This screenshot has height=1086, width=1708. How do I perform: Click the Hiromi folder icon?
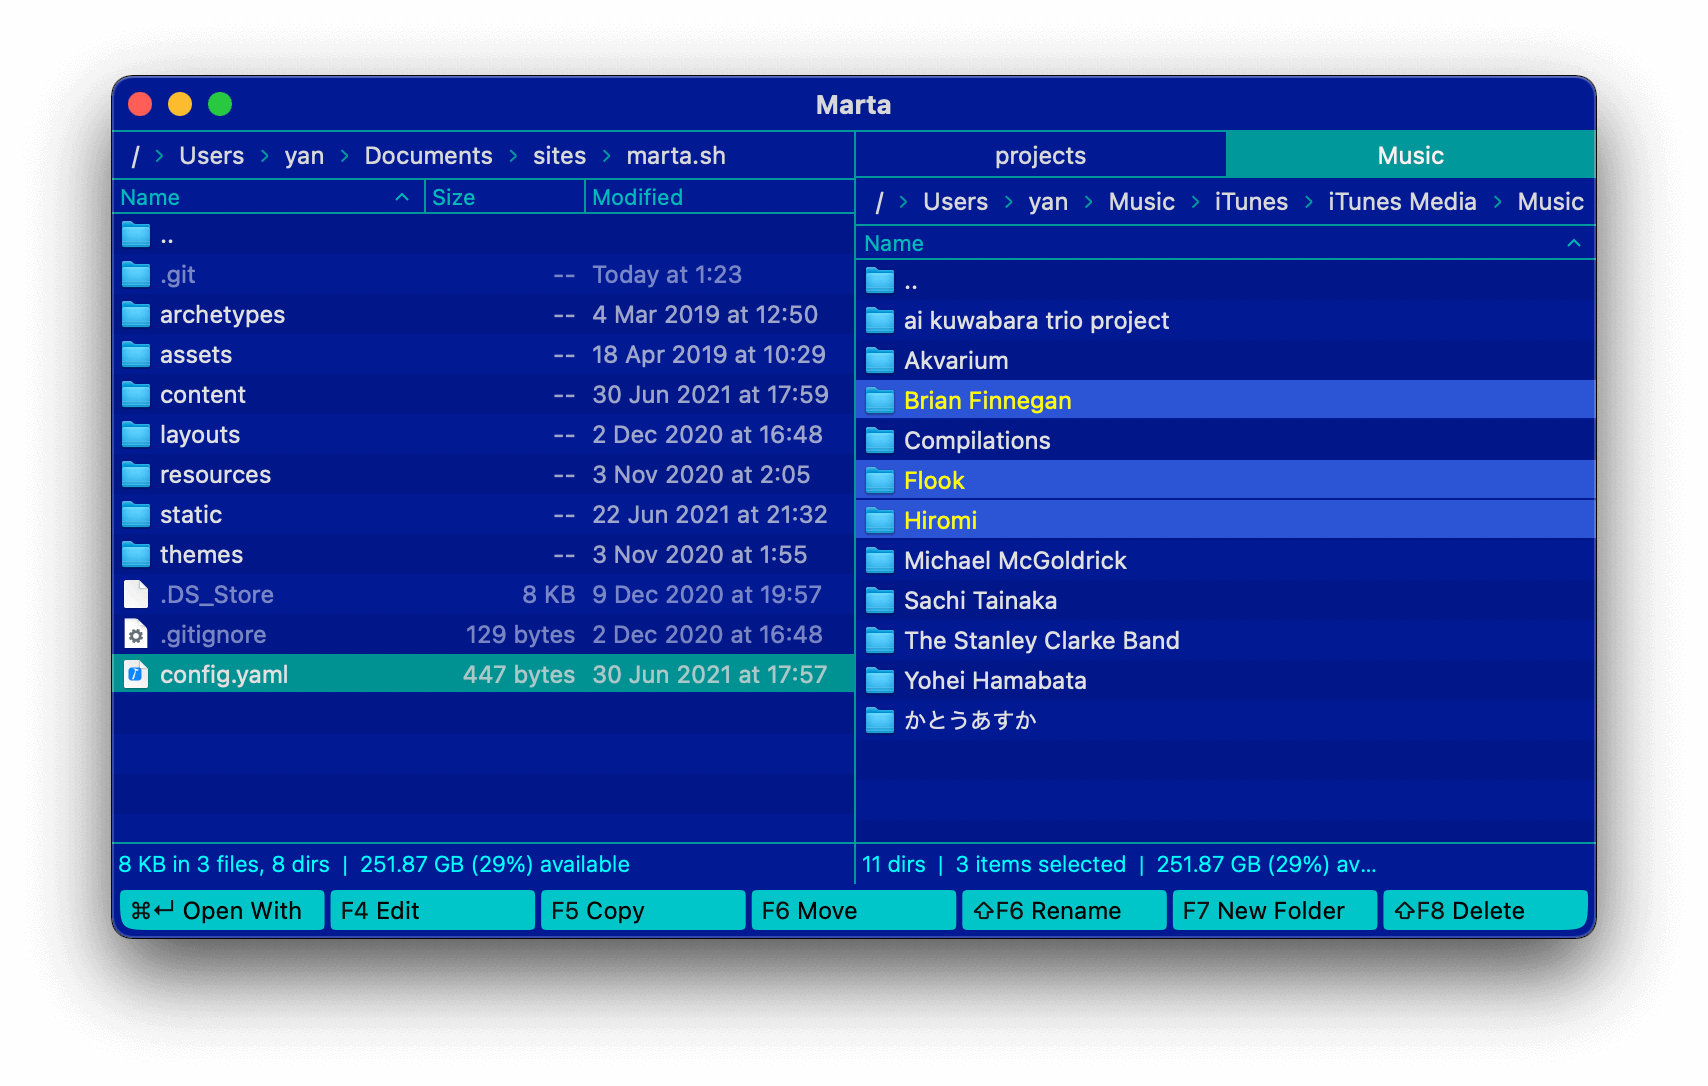[880, 521]
